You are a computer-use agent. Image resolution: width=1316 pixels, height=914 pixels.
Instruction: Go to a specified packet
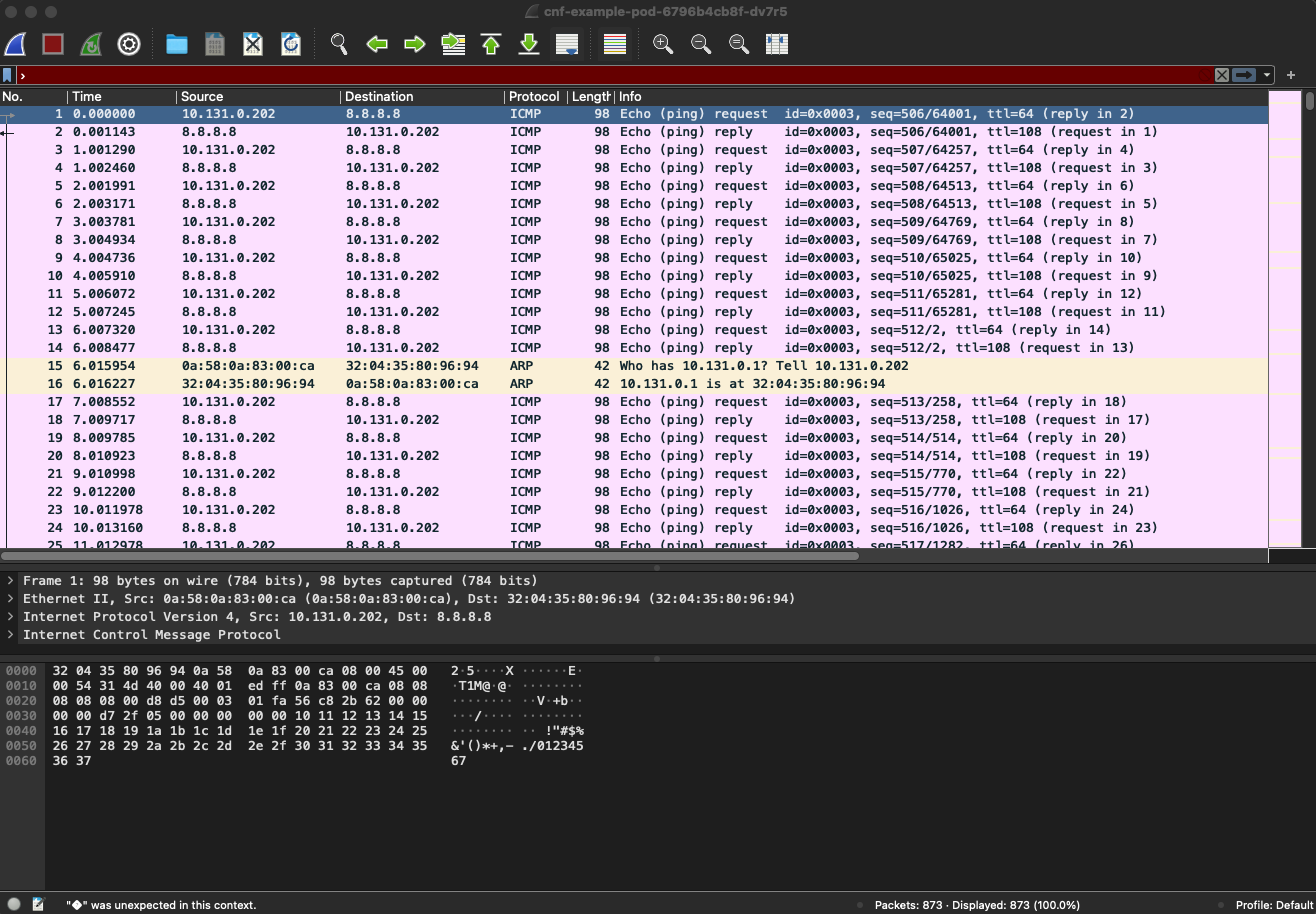453,44
